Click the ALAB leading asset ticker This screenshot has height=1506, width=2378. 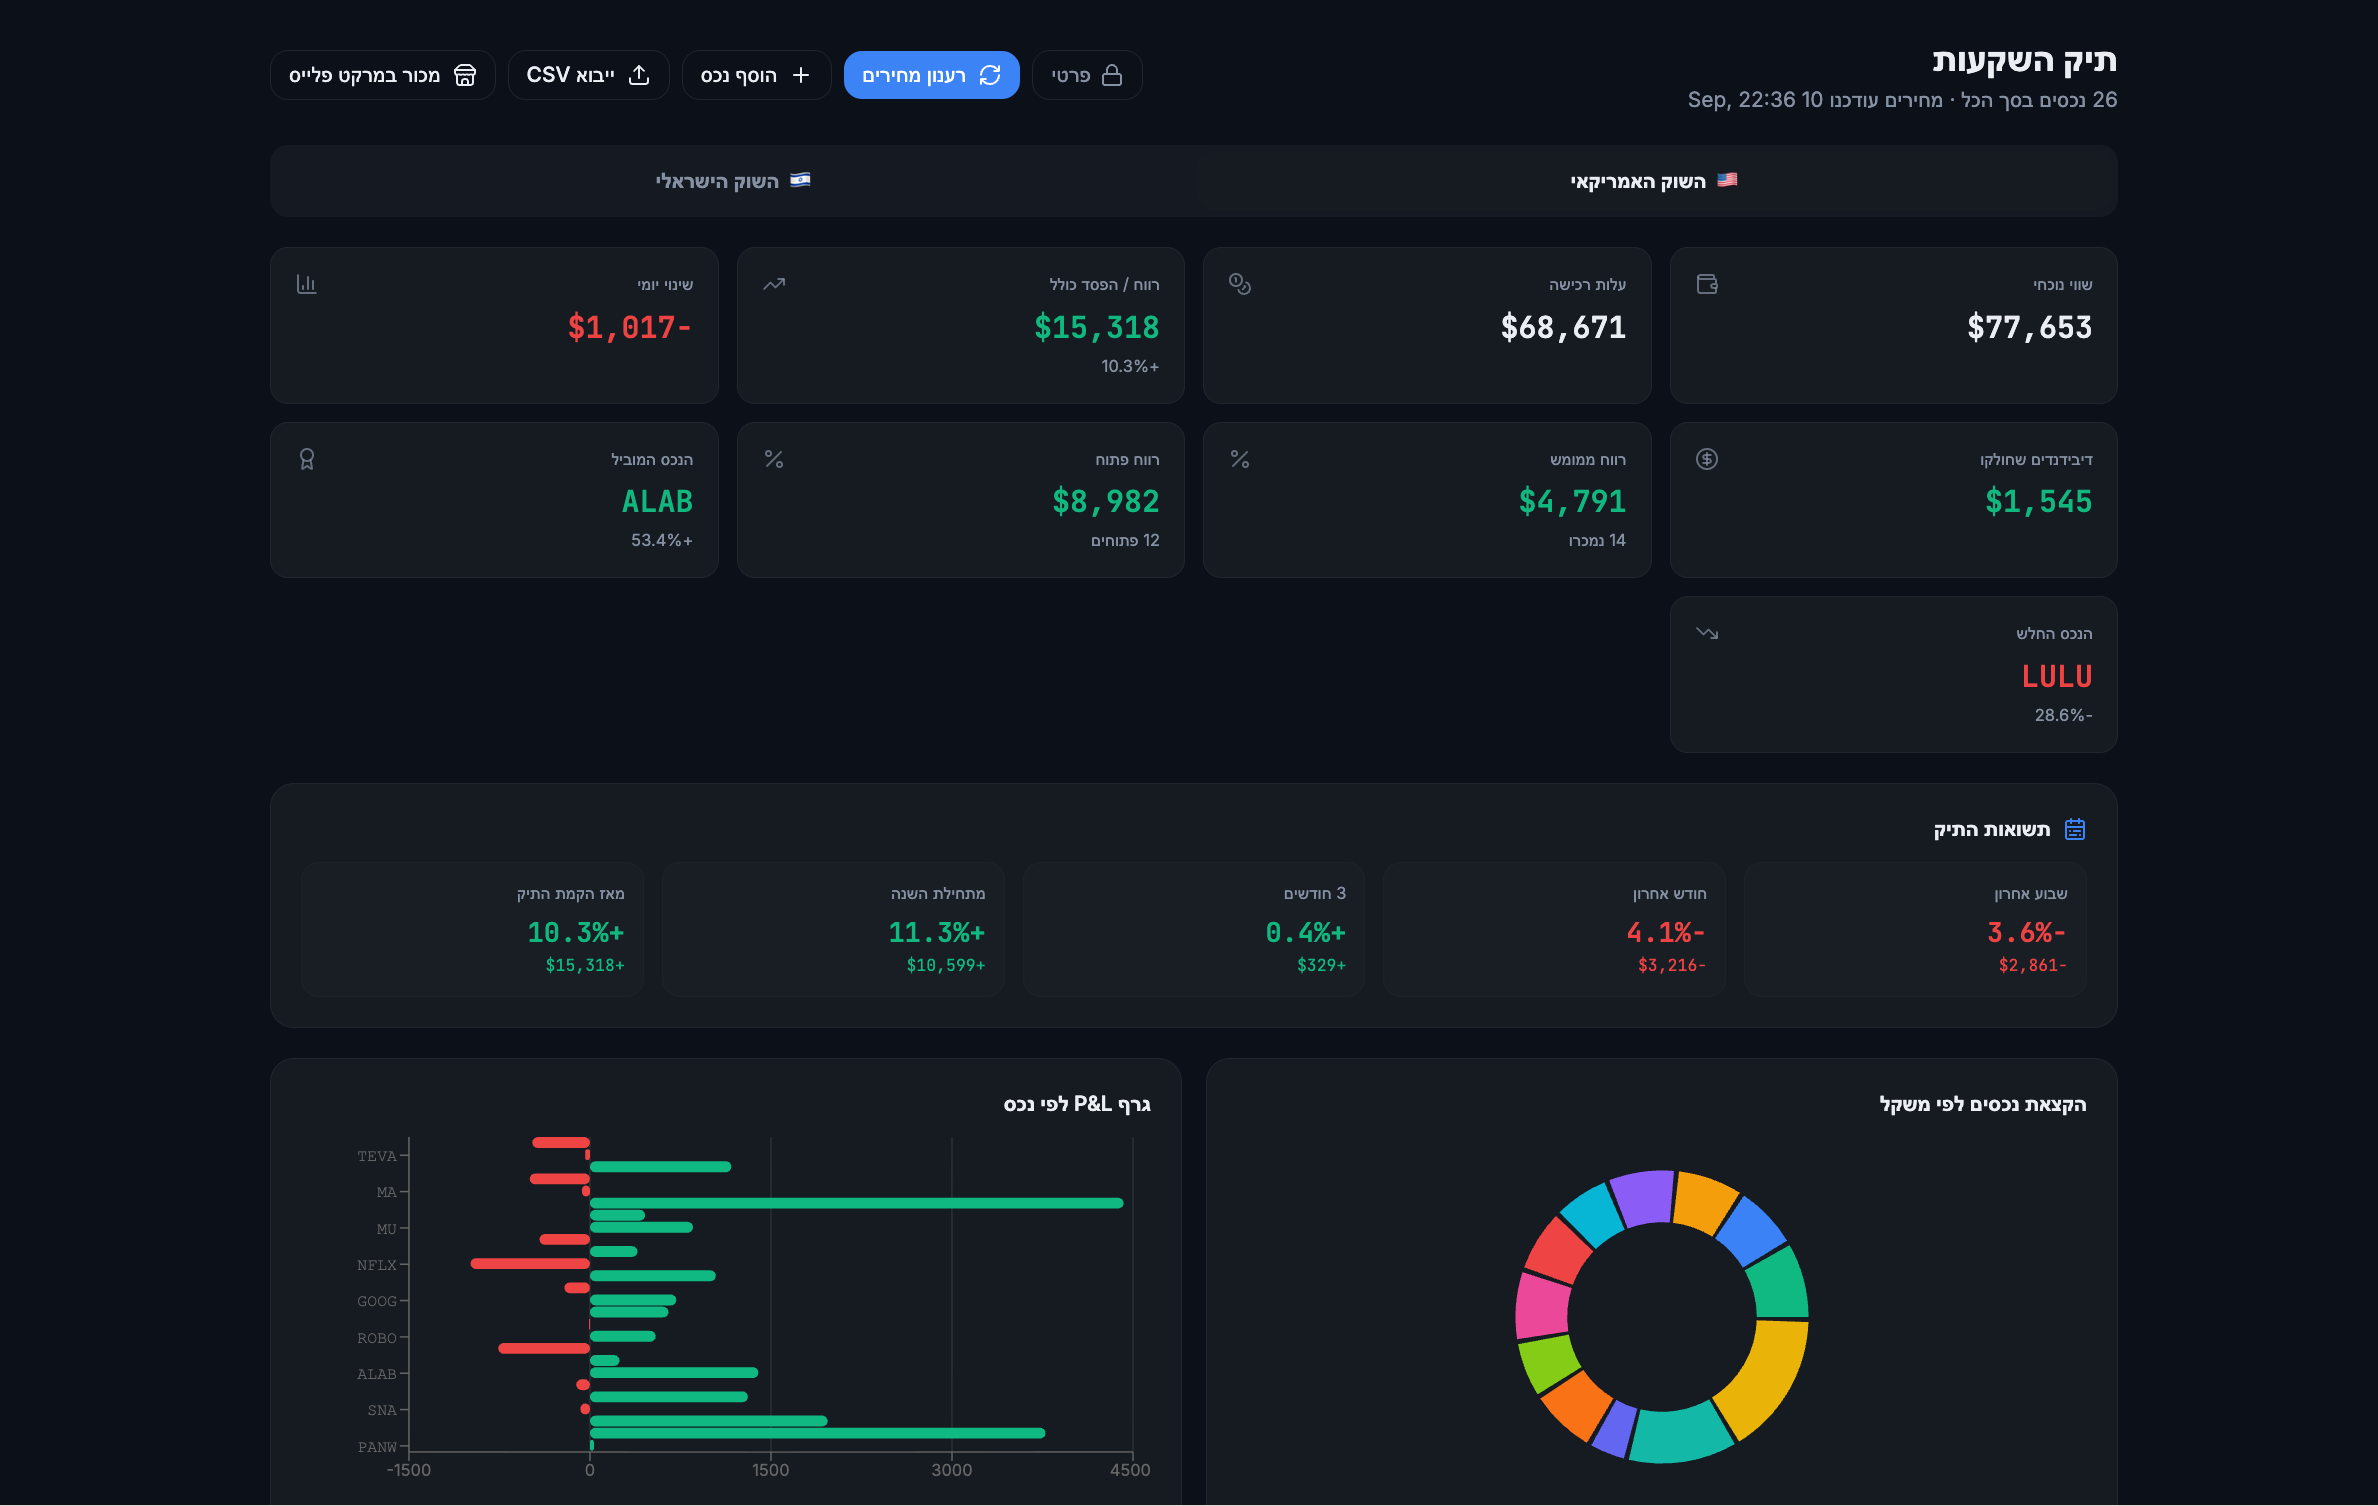(657, 501)
